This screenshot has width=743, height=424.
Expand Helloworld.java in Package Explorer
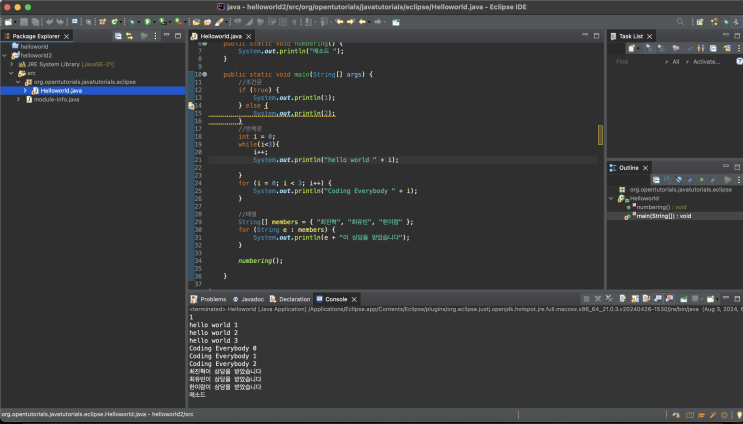[25, 90]
